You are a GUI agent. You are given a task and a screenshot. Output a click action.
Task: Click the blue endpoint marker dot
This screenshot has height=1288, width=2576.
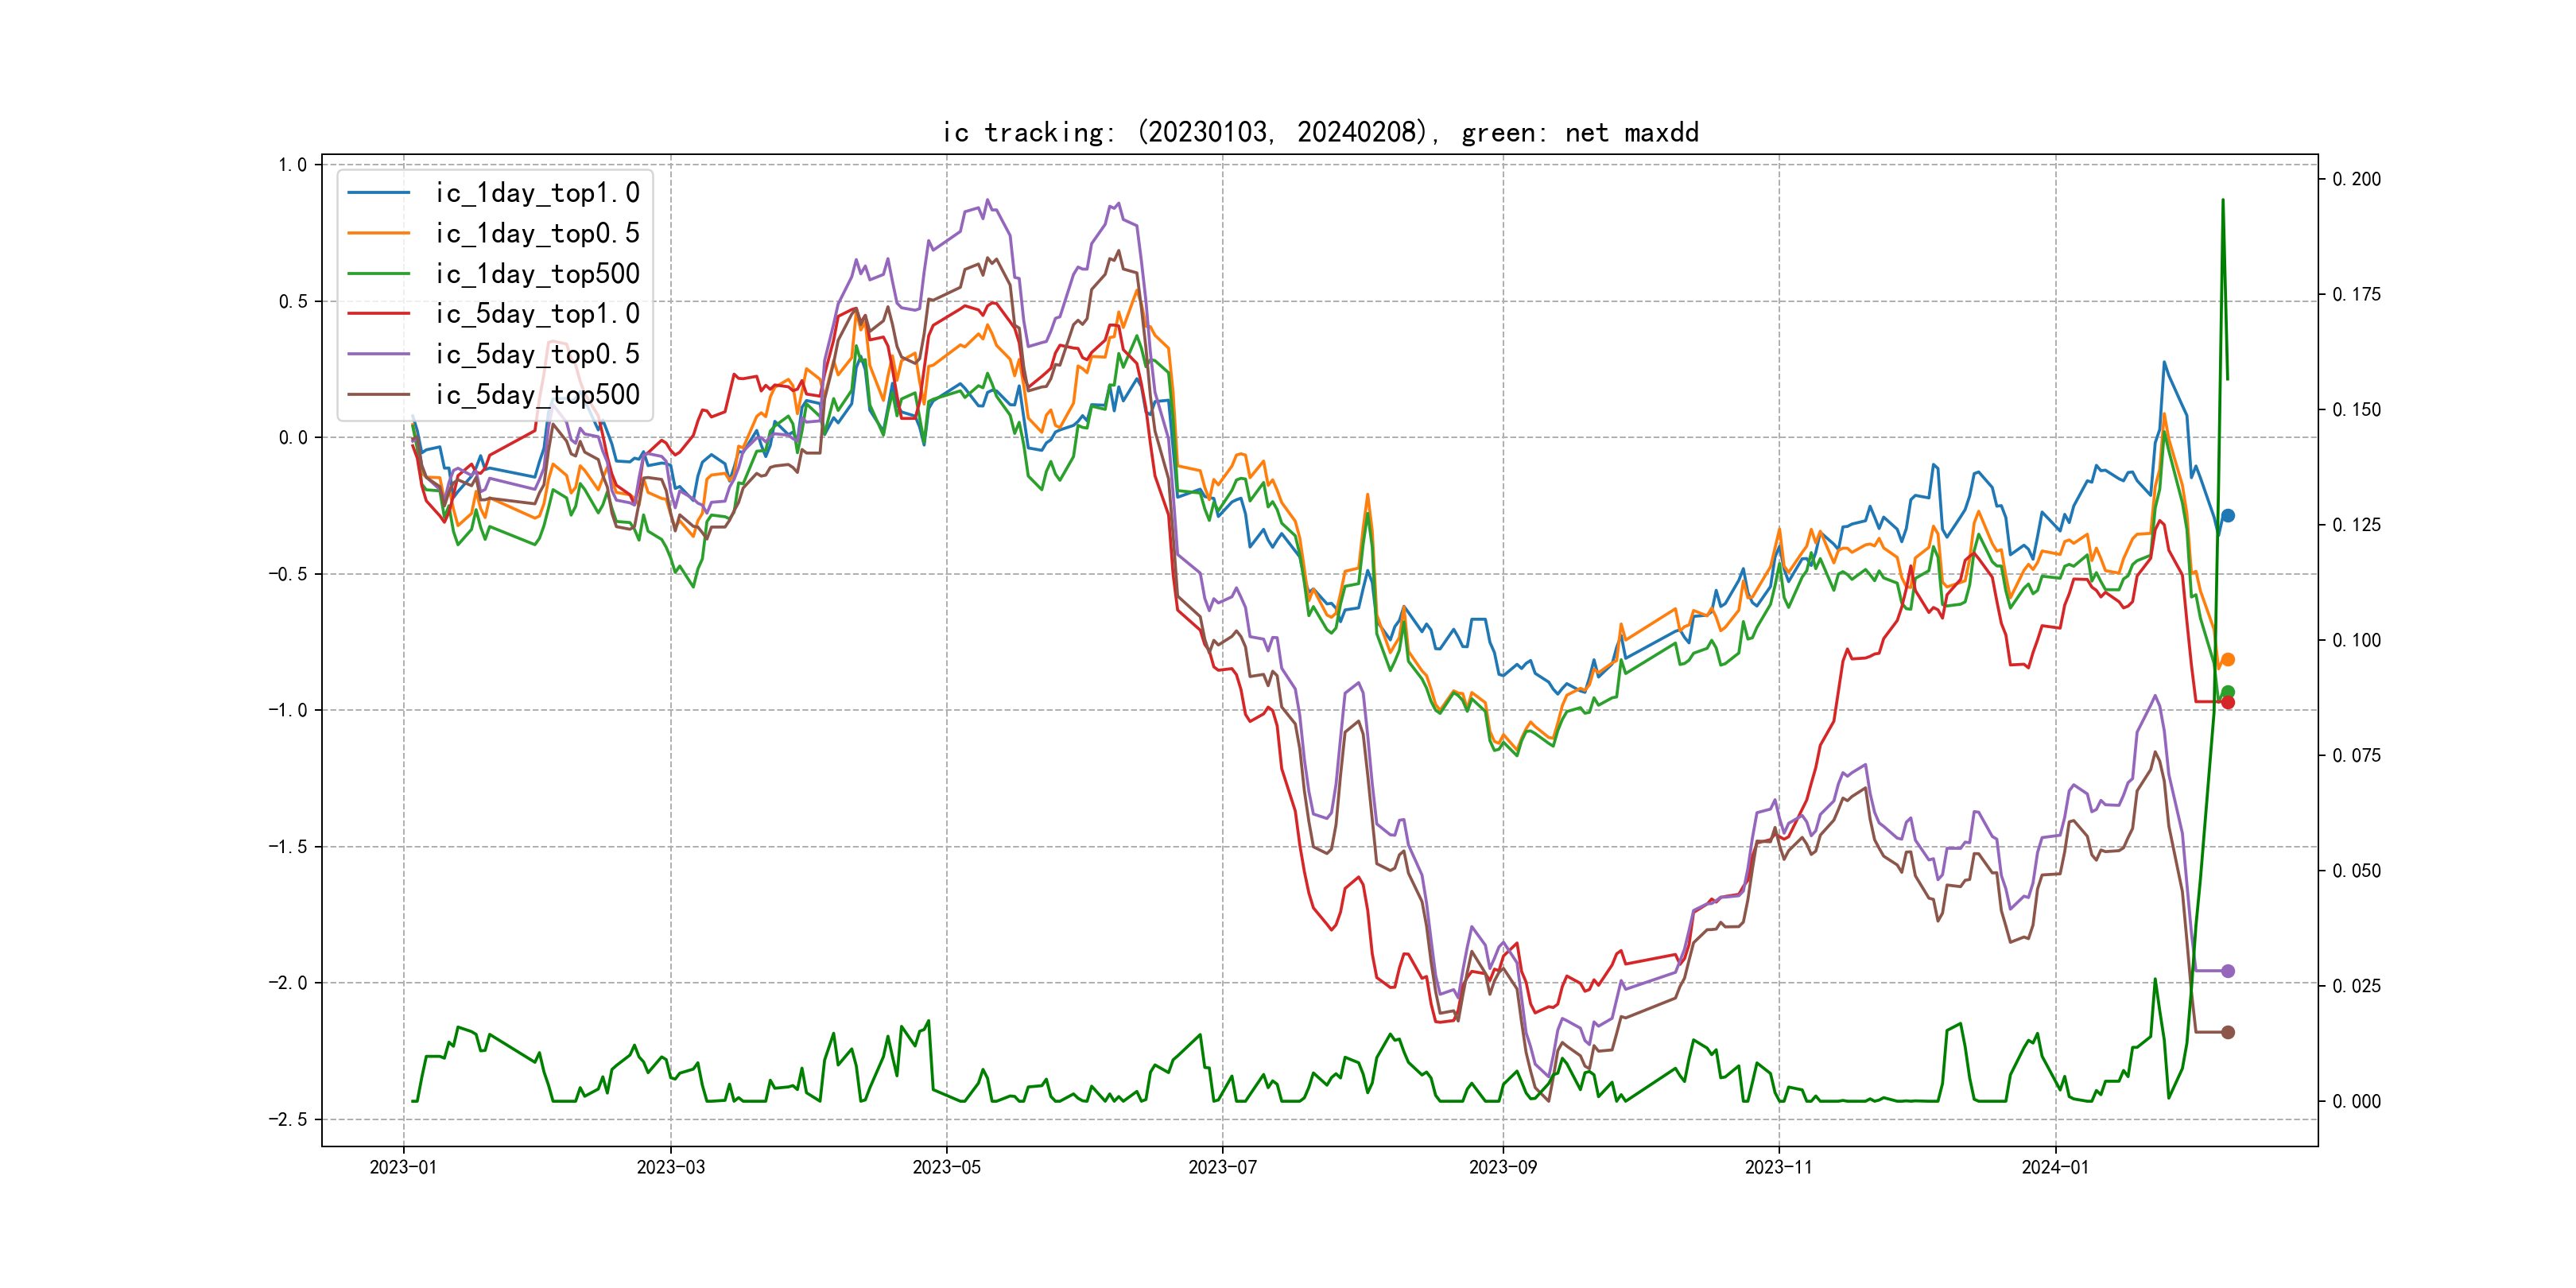(2227, 516)
